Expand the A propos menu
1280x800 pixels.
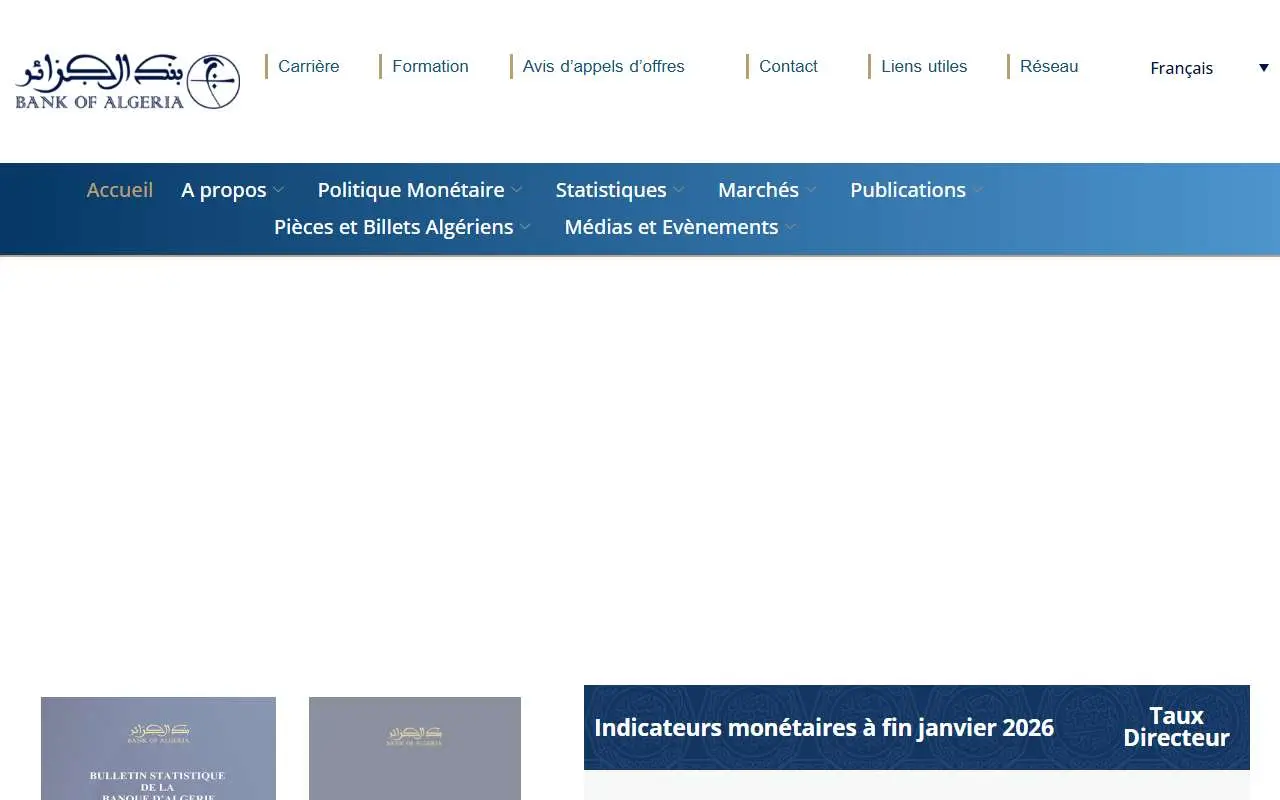[x=233, y=190]
